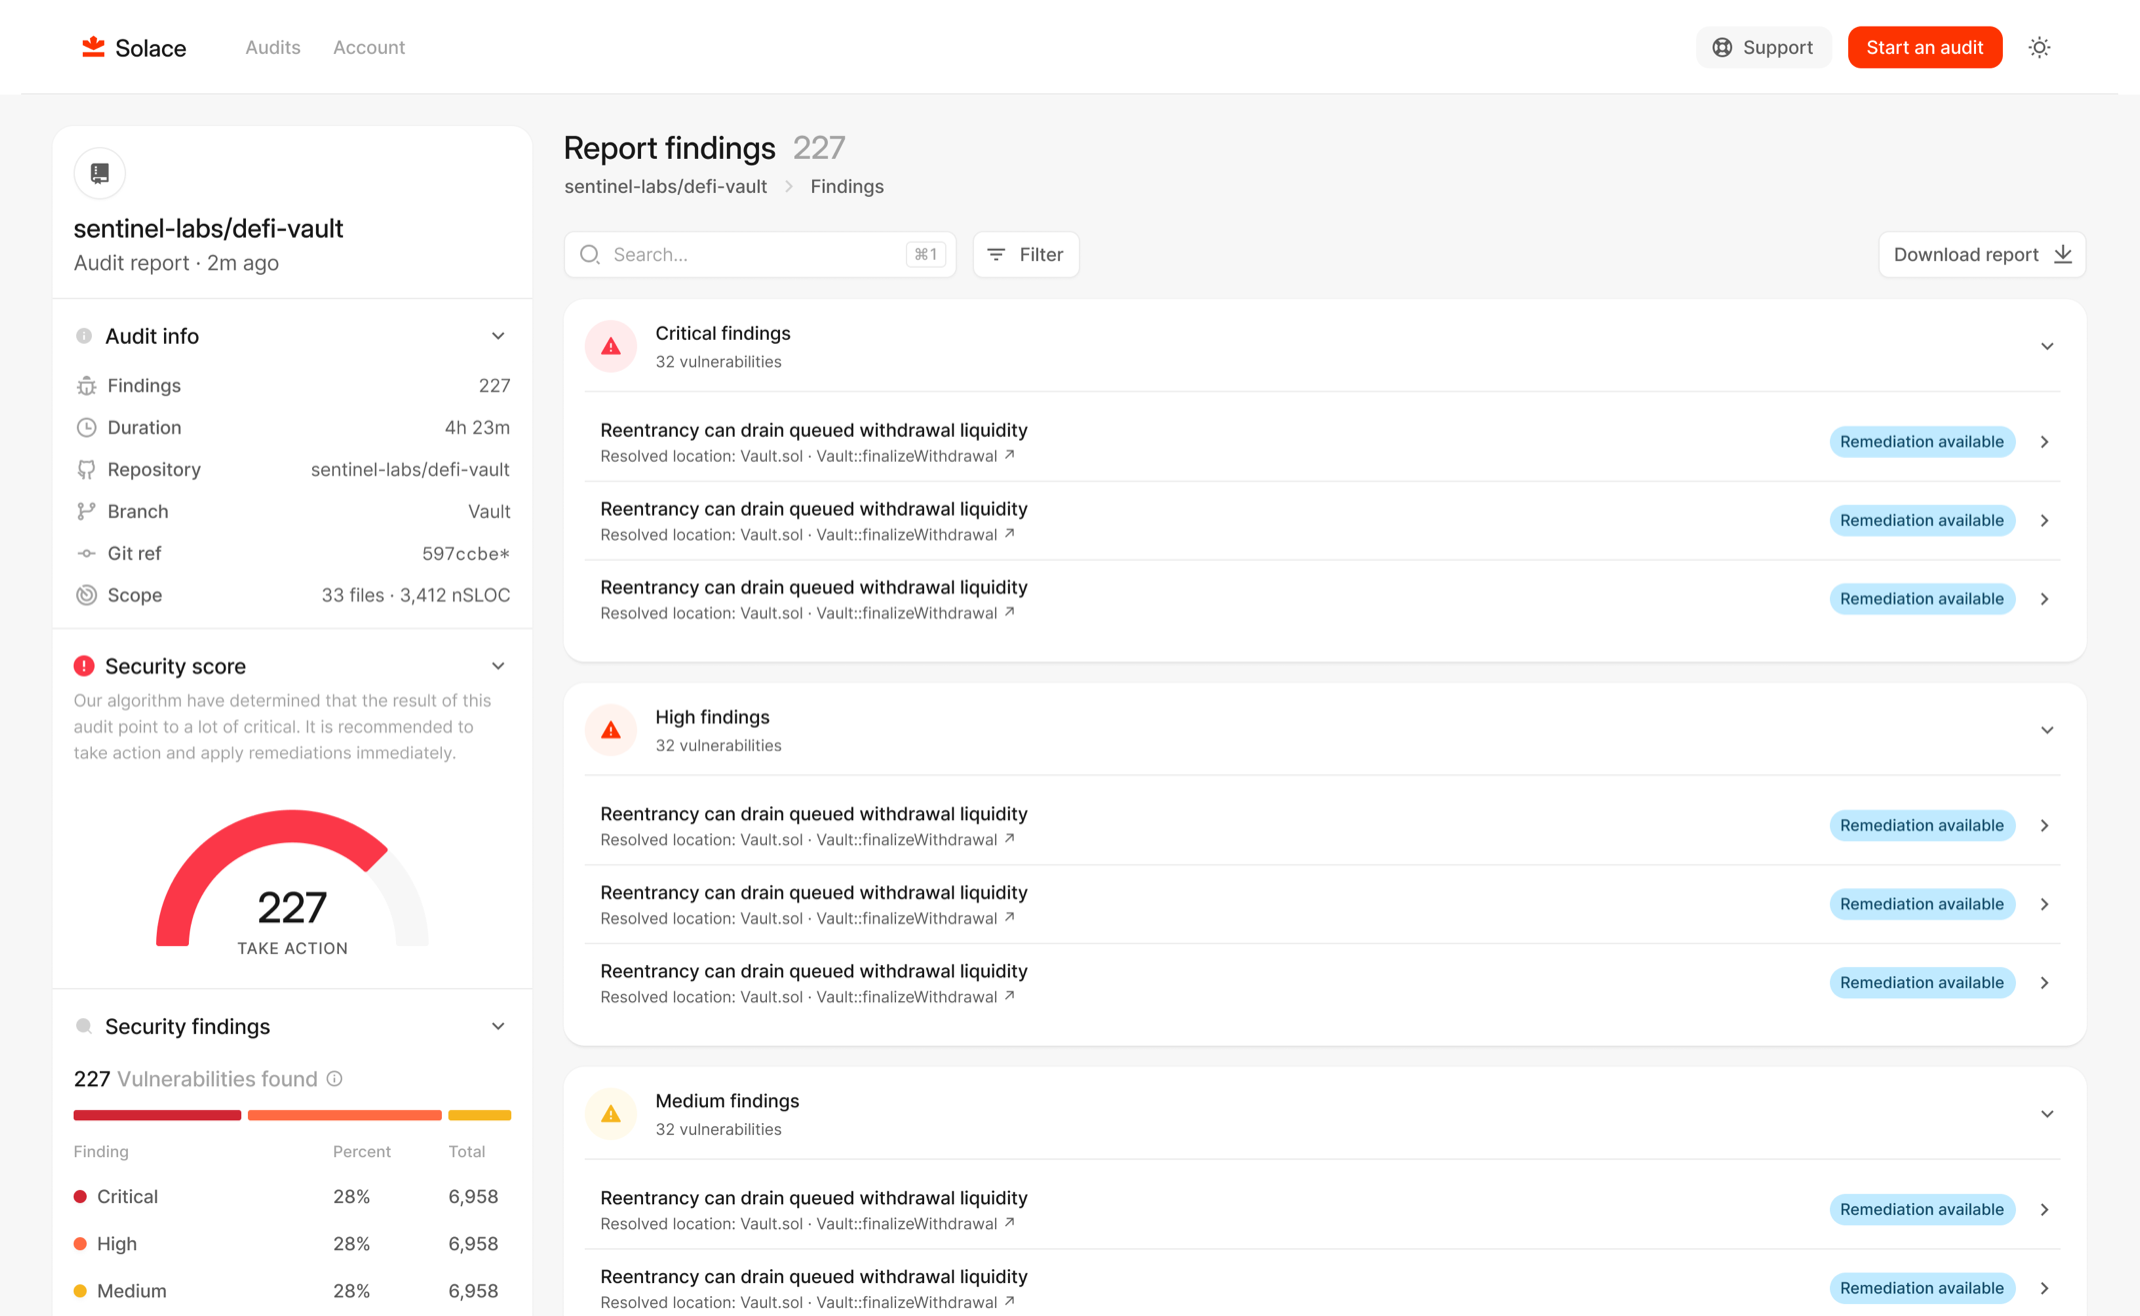
Task: Click the Solace flame logo icon
Action: [x=93, y=47]
